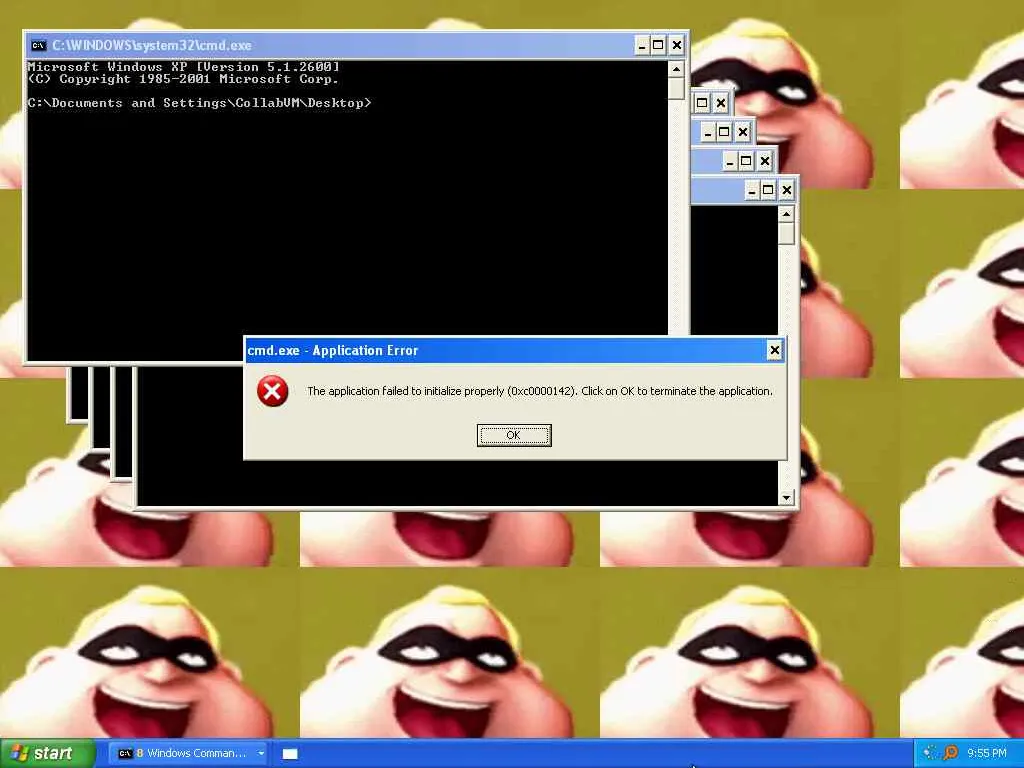Close the rearmost cmd window showing only two buttons
1024x768 pixels.
[720, 103]
